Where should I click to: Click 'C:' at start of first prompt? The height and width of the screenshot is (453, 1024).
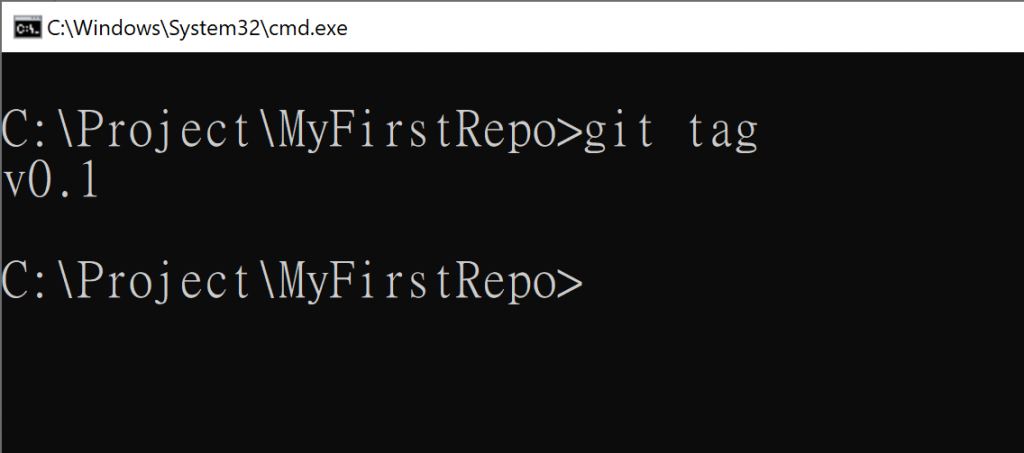[x=25, y=131]
